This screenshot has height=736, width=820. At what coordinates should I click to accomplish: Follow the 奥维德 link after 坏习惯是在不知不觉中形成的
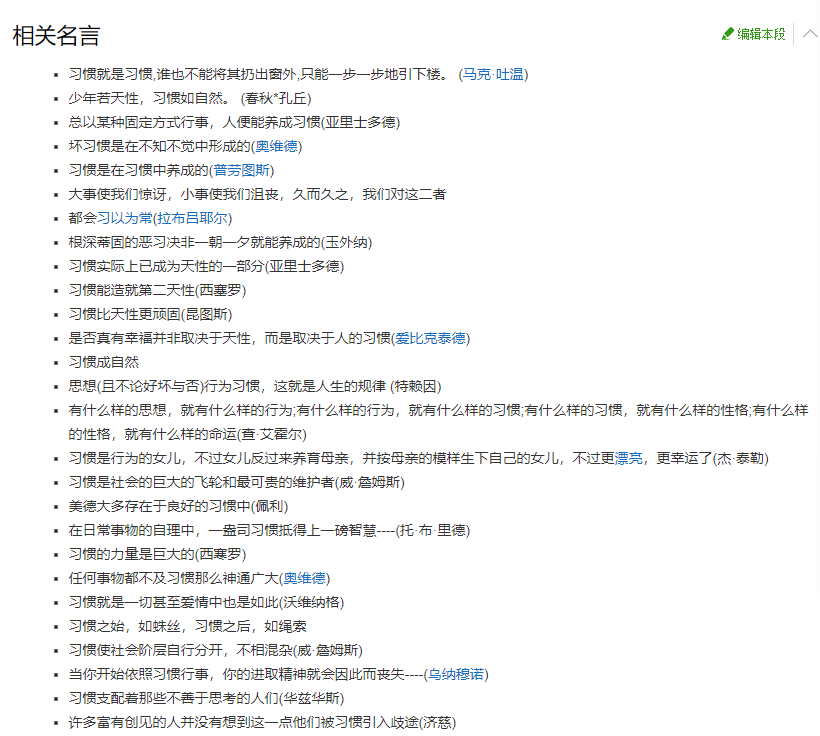(x=276, y=146)
